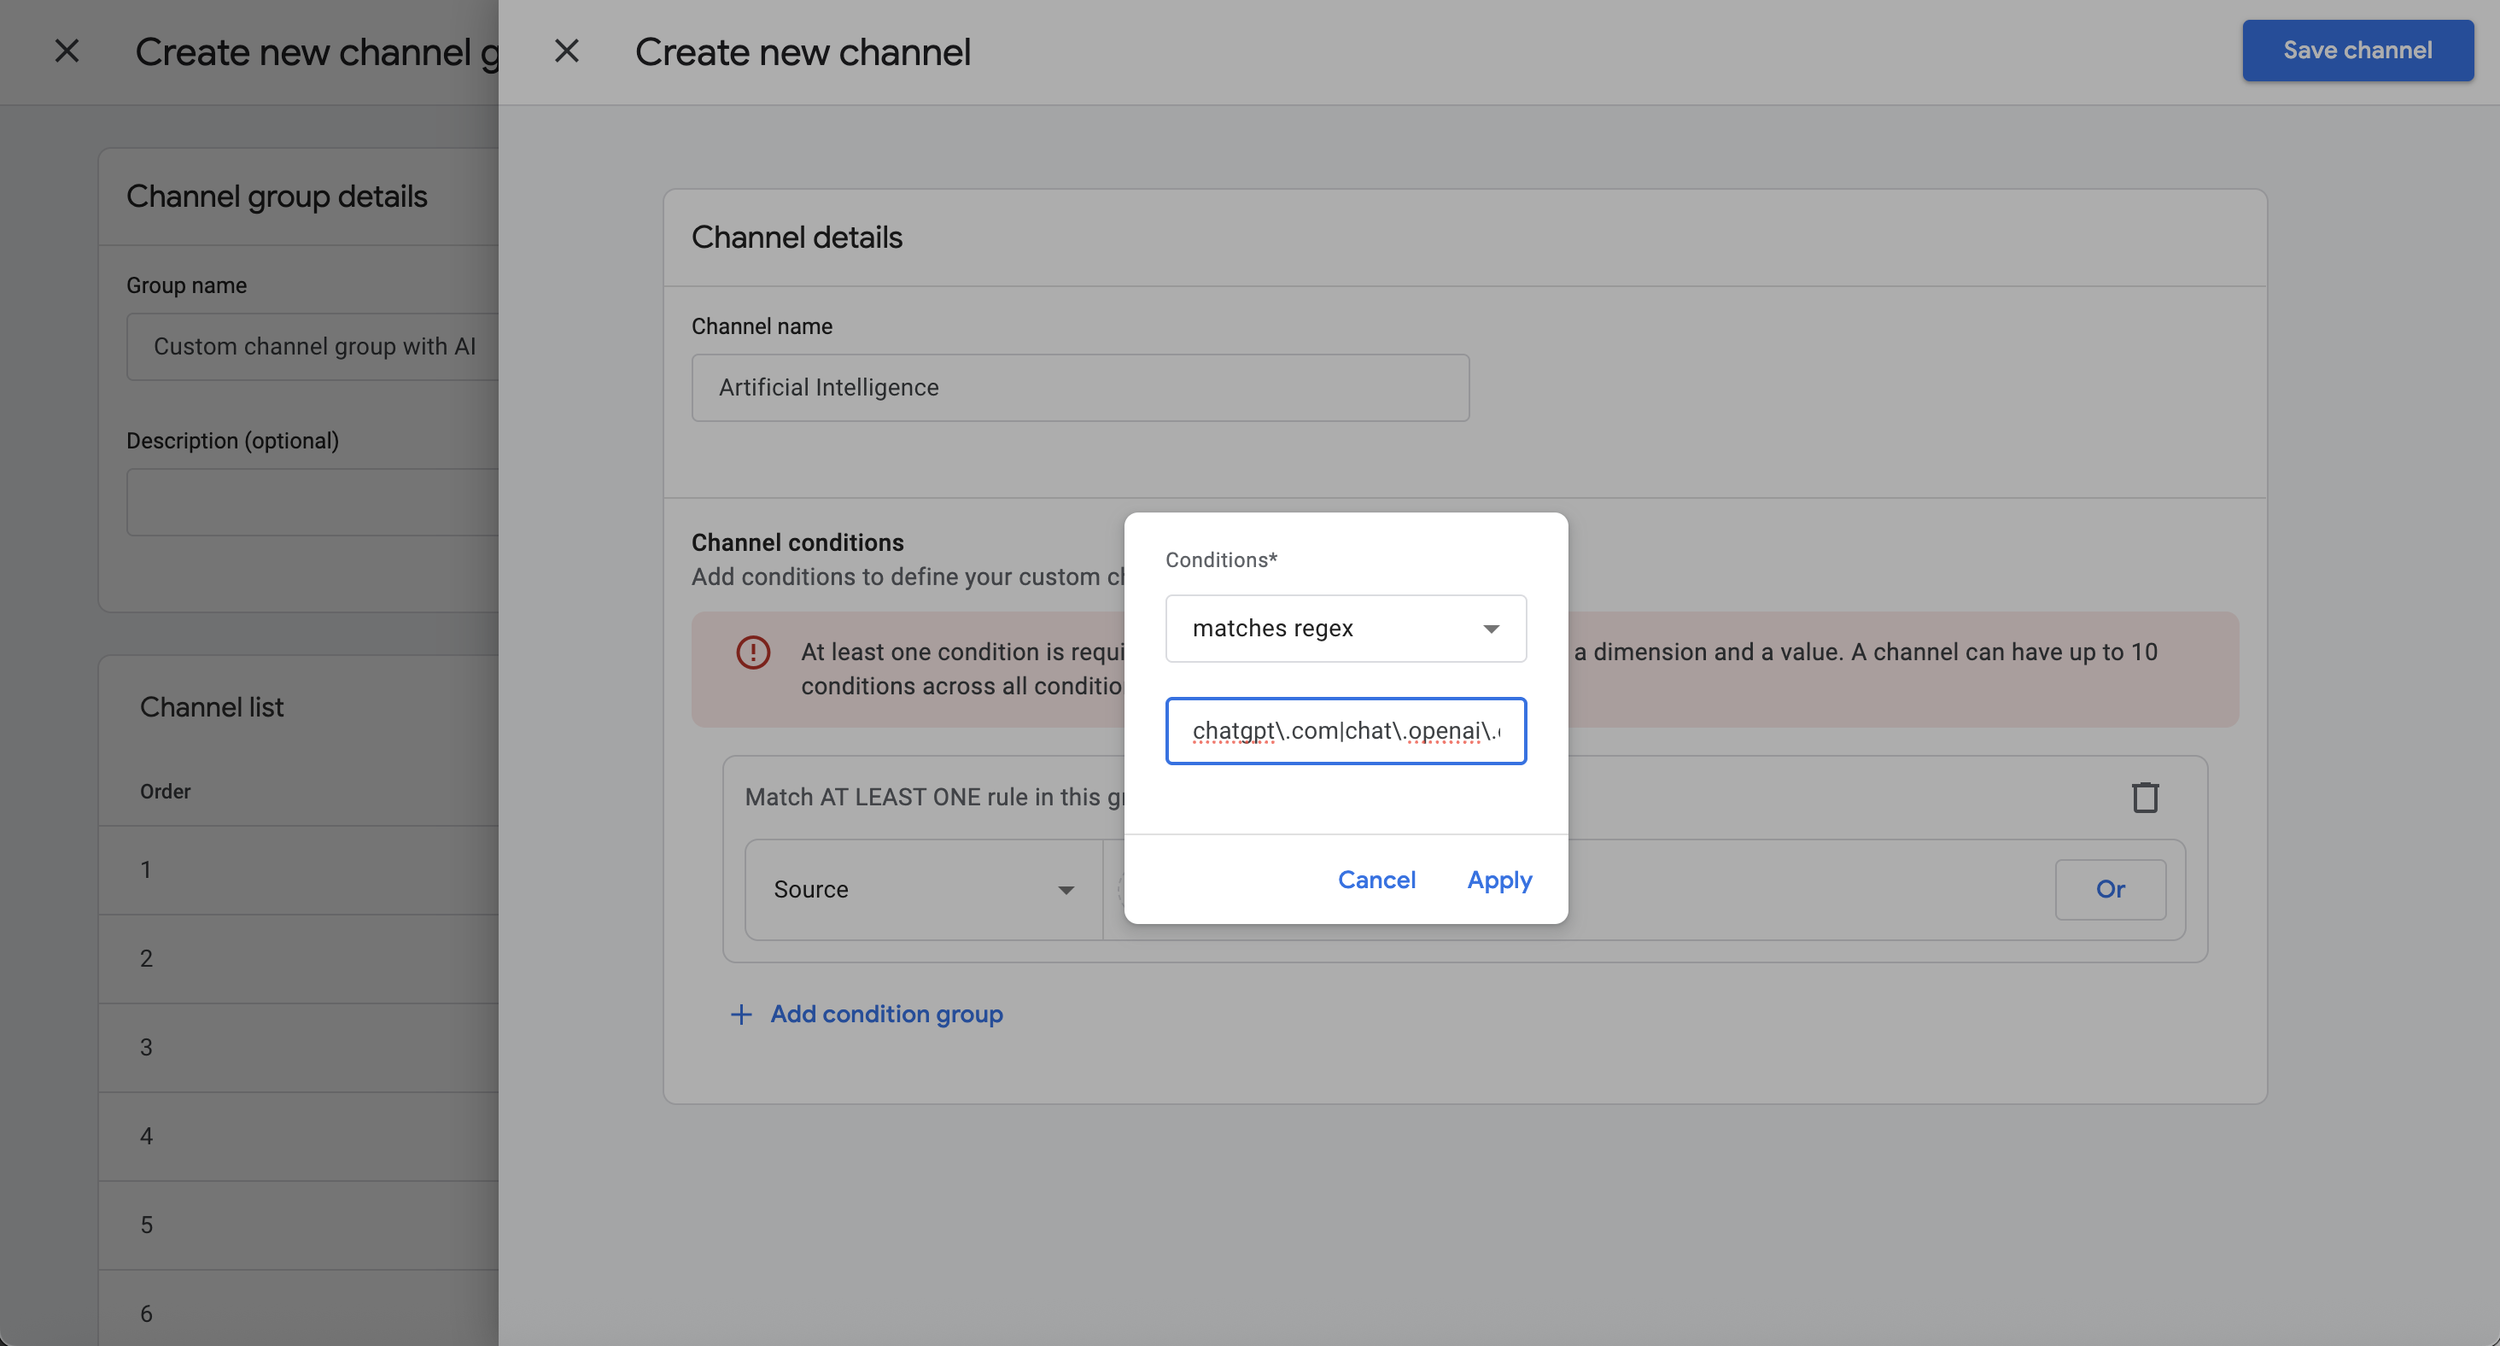Click the Or button
This screenshot has width=2500, height=1346.
2110,889
